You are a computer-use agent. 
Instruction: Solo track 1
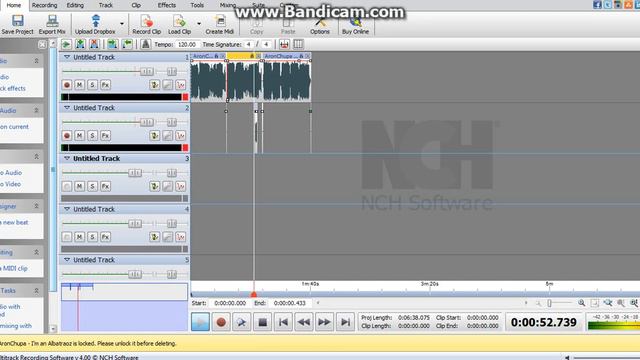point(93,85)
